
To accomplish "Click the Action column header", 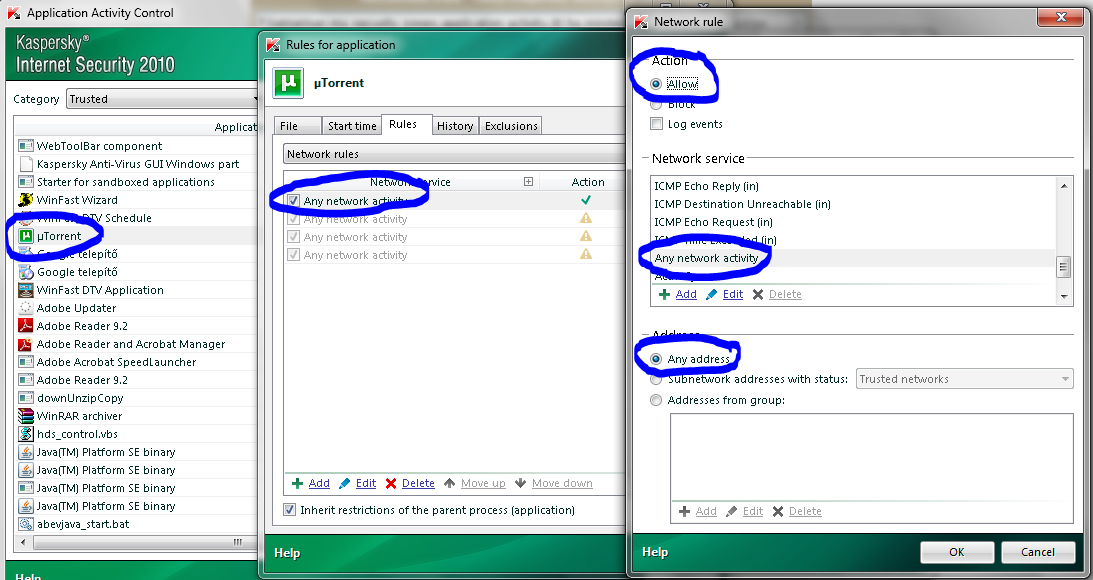I will pos(588,182).
